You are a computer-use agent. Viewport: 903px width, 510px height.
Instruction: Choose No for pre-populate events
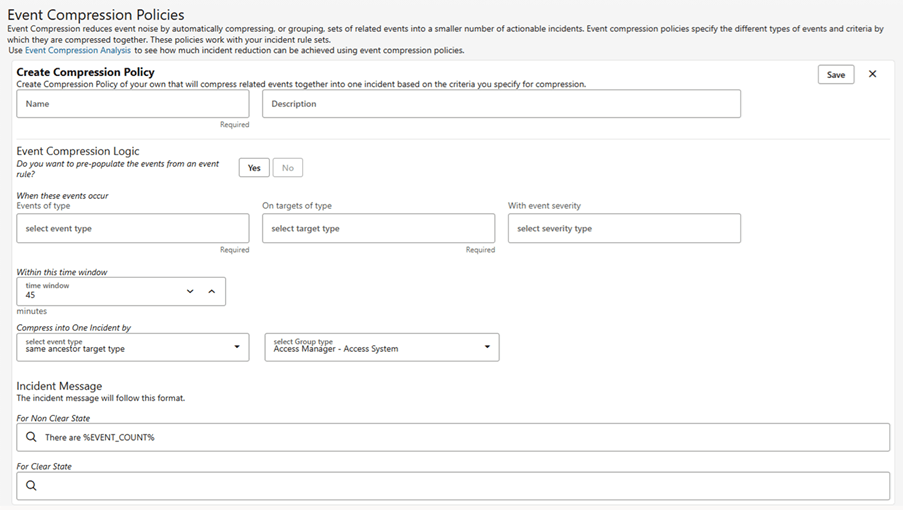tap(287, 168)
